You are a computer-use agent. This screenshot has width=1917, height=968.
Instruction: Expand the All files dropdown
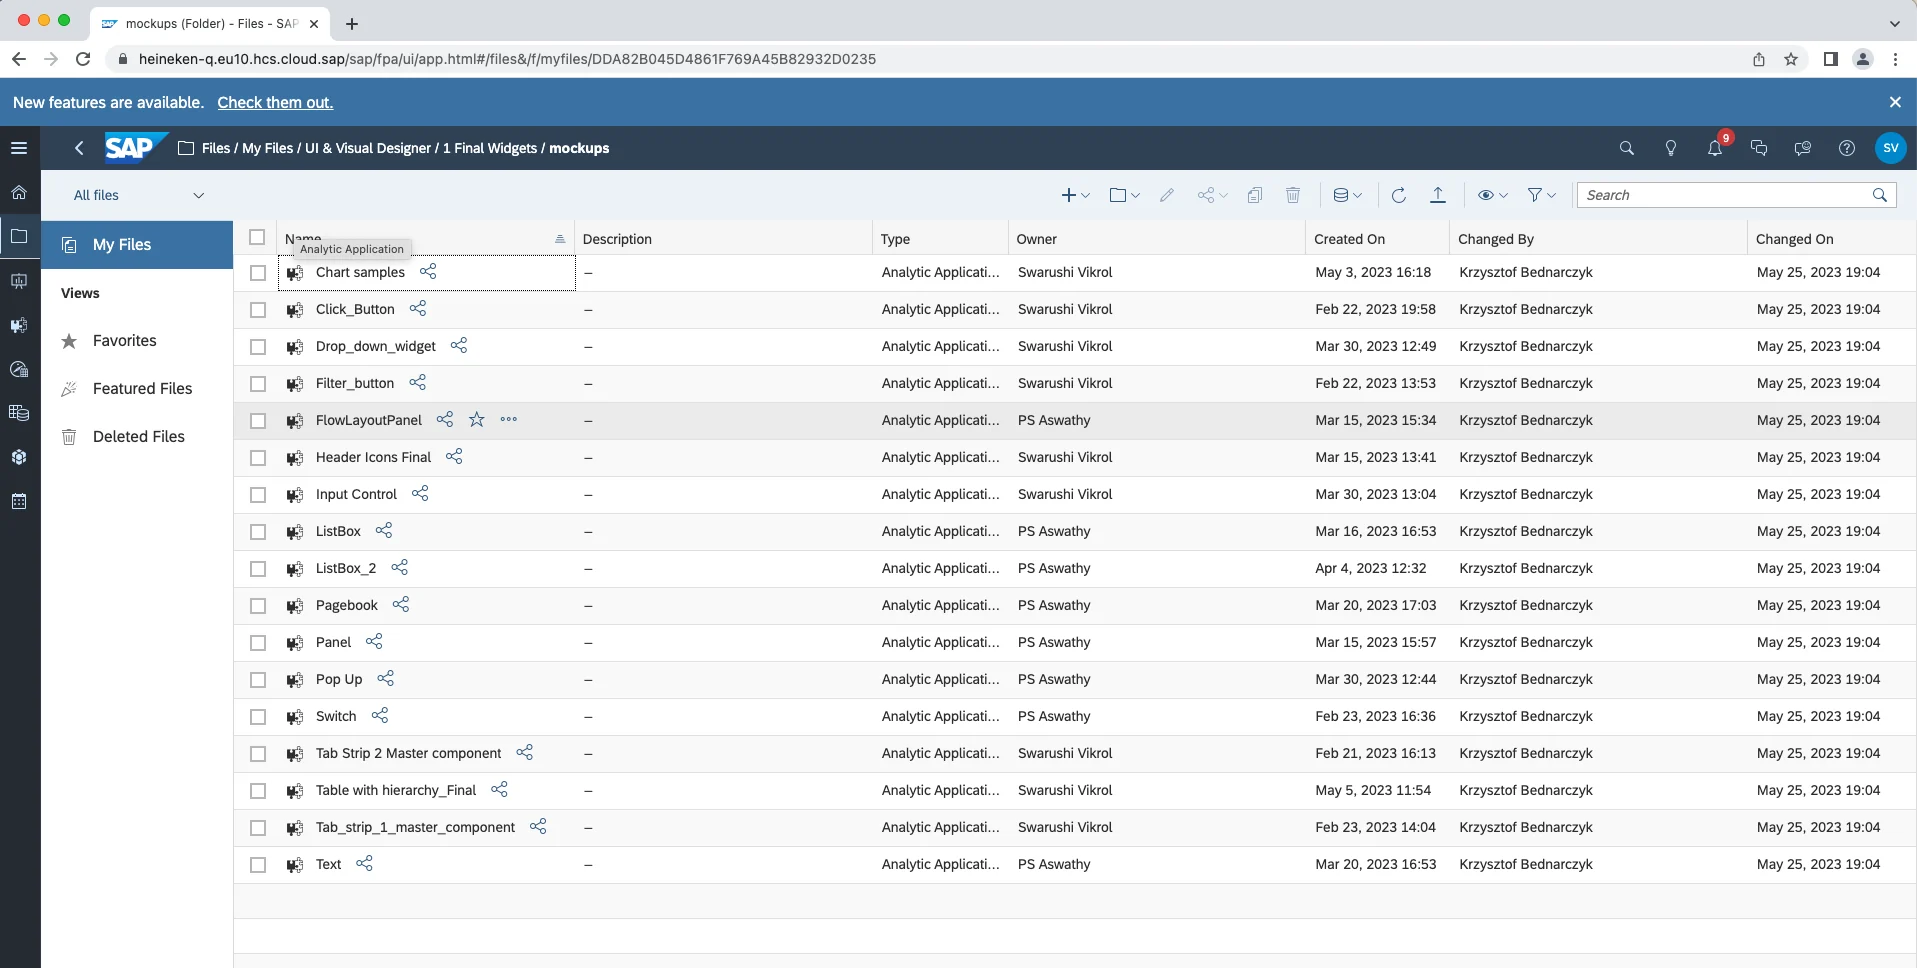(x=138, y=195)
